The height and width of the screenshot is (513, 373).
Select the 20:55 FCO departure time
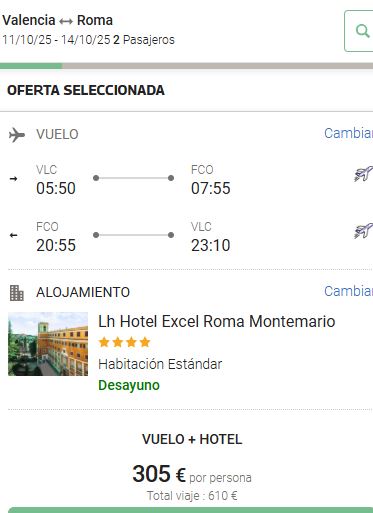[56, 245]
